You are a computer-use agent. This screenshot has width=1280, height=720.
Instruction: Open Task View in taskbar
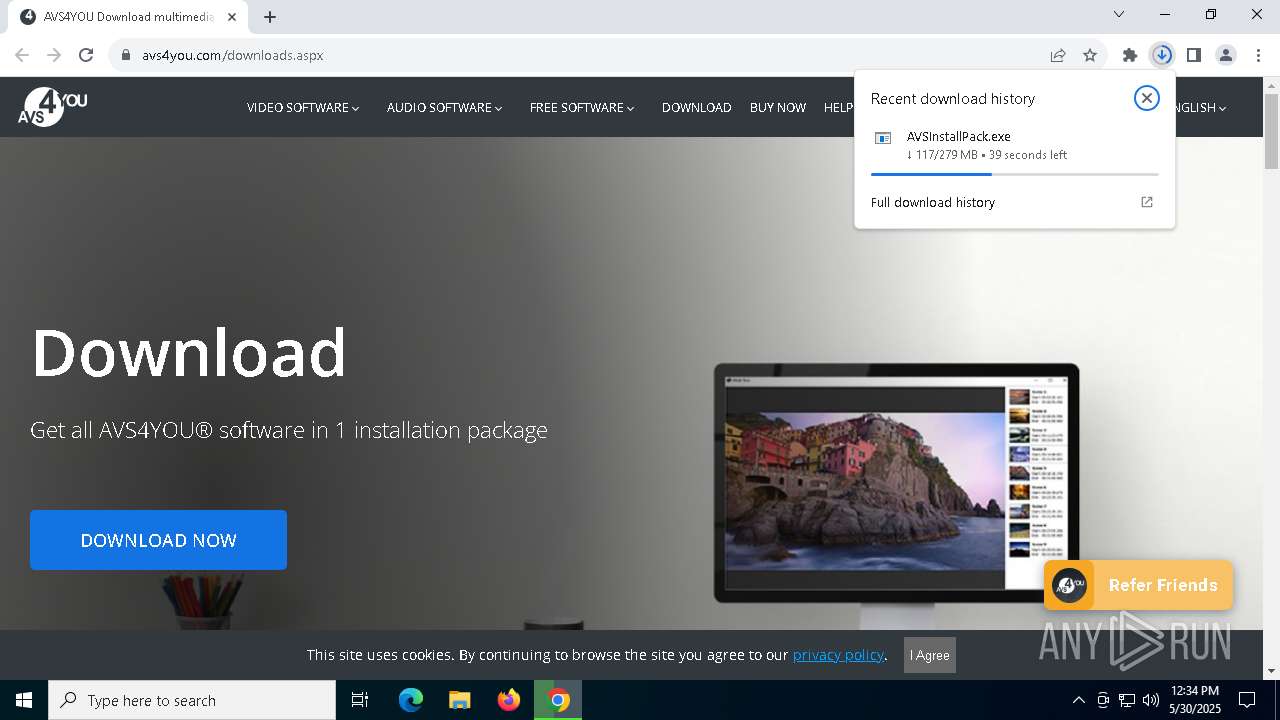360,700
